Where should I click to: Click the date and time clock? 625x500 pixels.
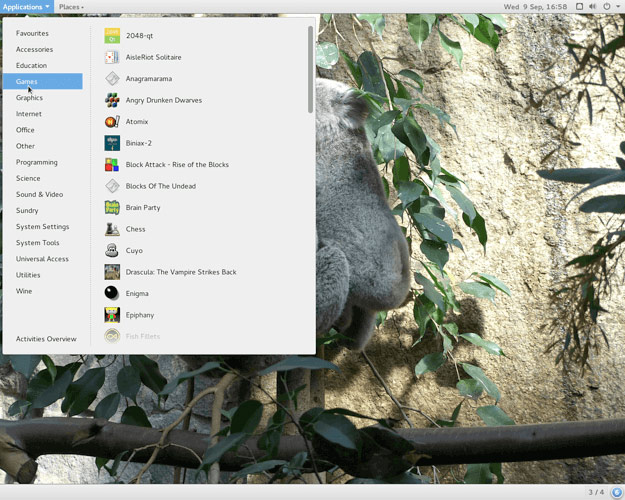[x=535, y=7]
